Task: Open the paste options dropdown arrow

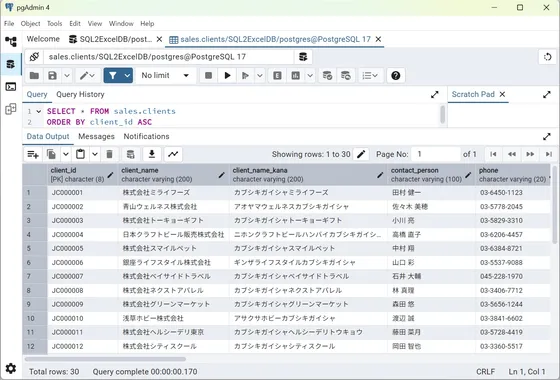Action: [x=95, y=154]
